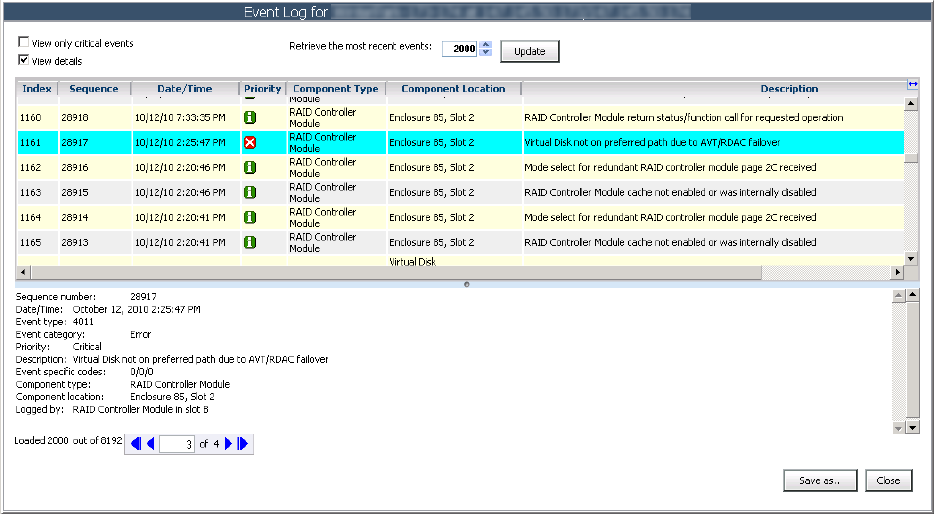Increase the recent events count using up arrow
The height and width of the screenshot is (514, 934).
tap(486, 44)
